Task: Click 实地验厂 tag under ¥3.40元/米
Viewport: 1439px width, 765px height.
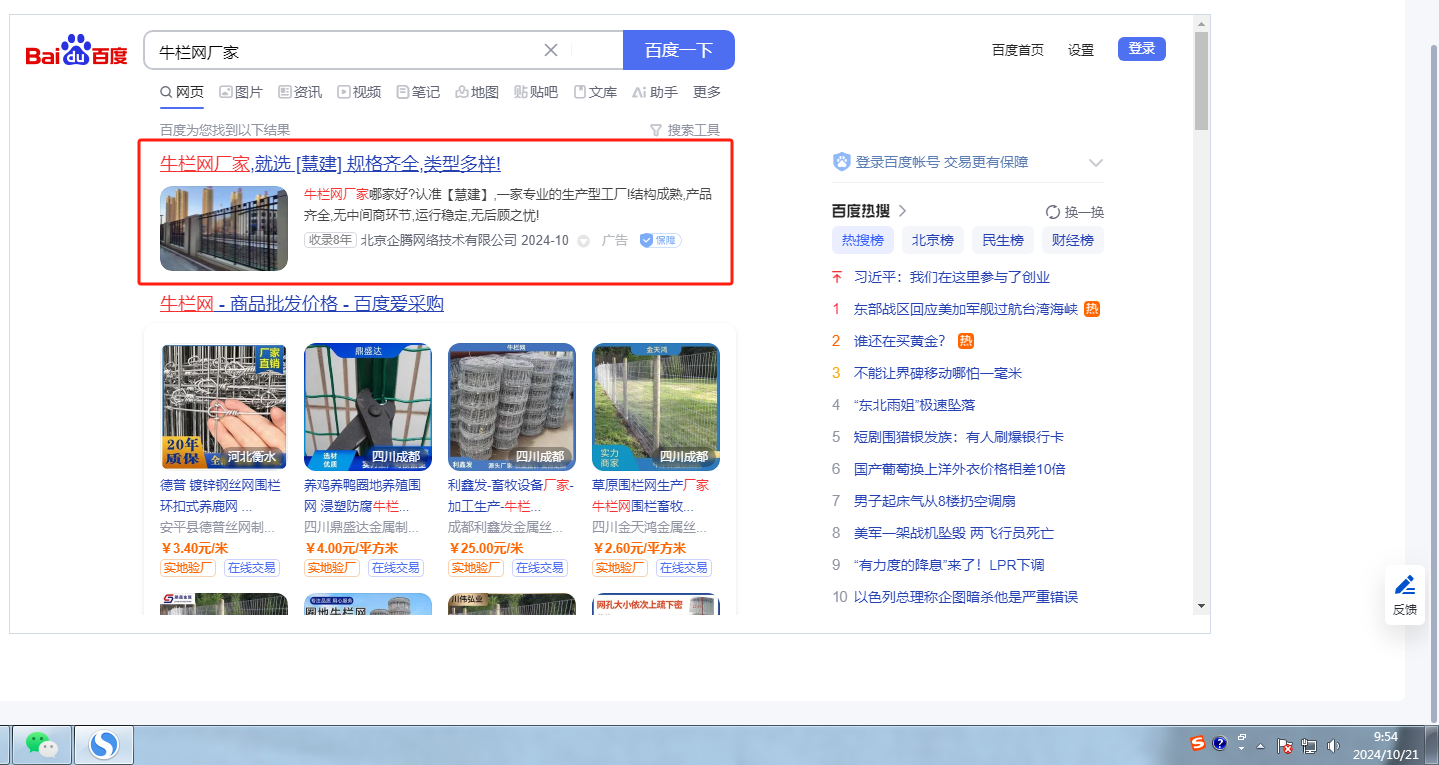Action: [x=188, y=568]
